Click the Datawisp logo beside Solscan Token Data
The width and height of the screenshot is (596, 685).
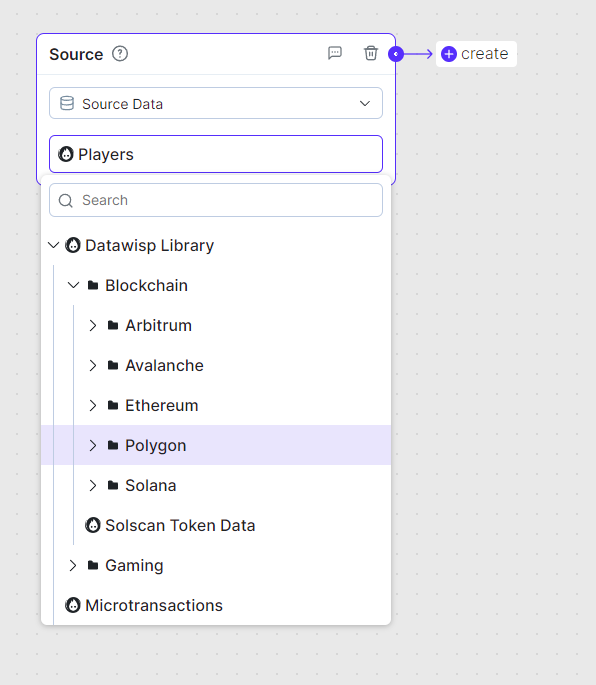[93, 525]
